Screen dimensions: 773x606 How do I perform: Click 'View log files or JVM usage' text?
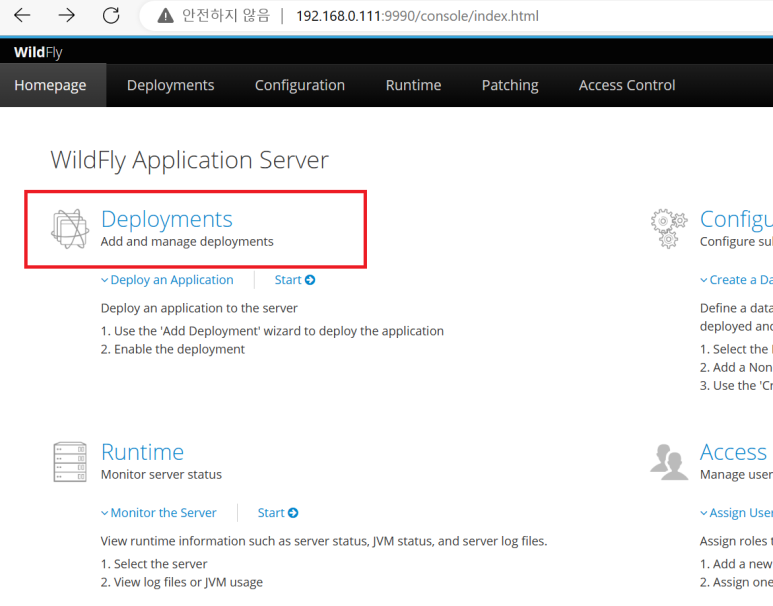pyautogui.click(x=181, y=582)
